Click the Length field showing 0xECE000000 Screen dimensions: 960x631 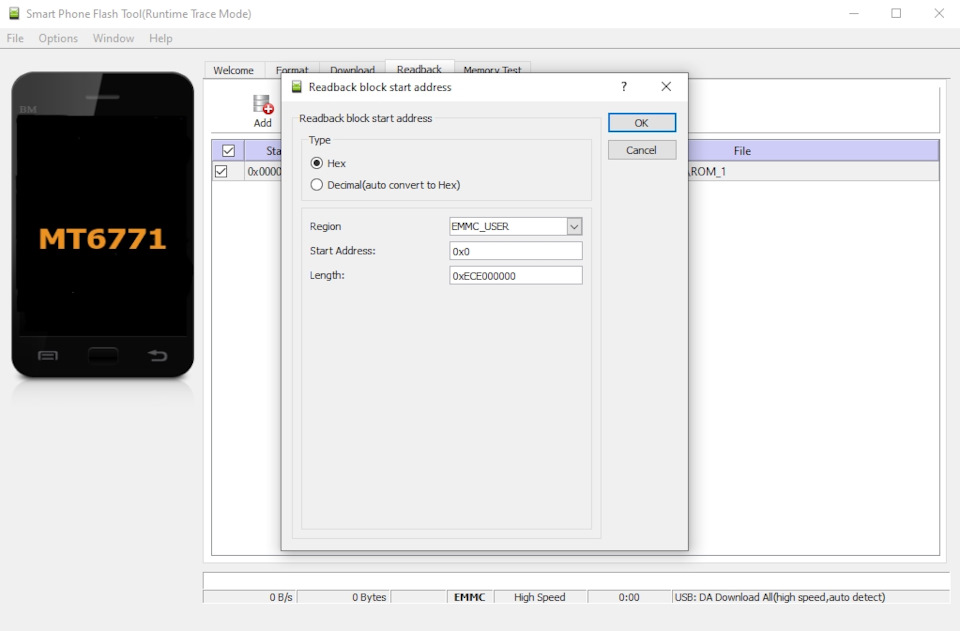click(x=516, y=275)
